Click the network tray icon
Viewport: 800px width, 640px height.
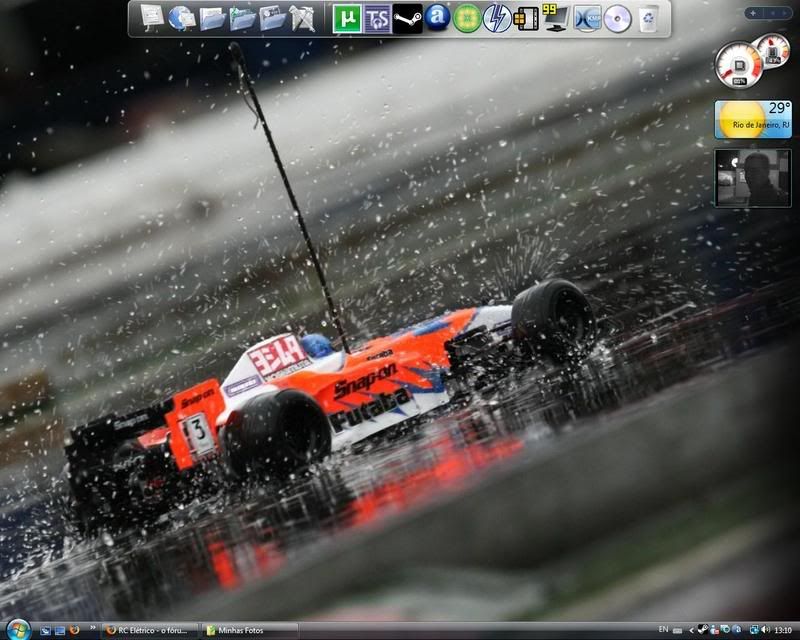click(x=754, y=629)
